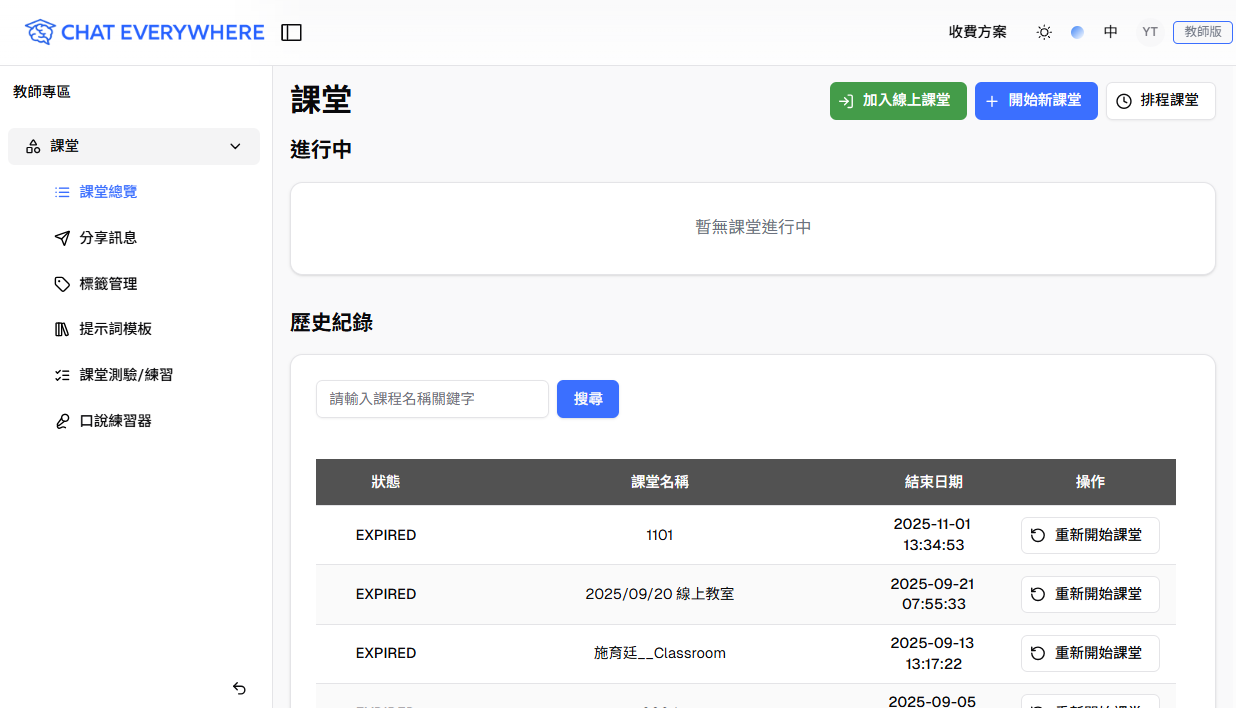
Task: Click the restart icon in the 1101 row
Action: click(x=1038, y=535)
